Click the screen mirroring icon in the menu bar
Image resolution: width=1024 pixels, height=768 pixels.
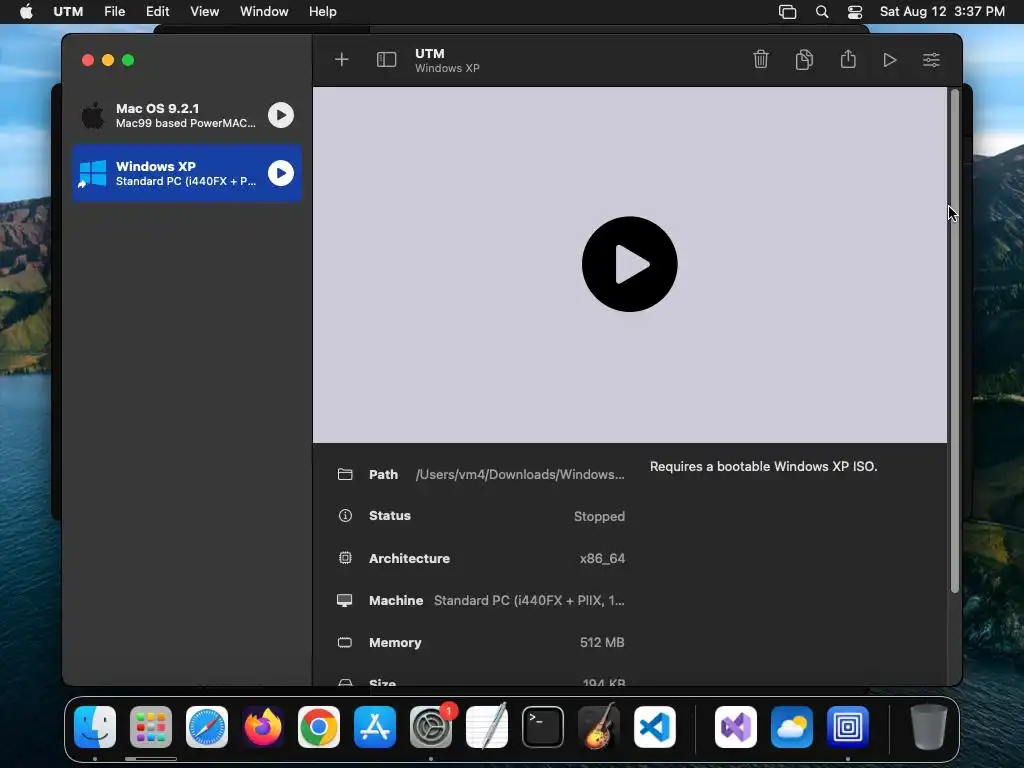pyautogui.click(x=788, y=12)
